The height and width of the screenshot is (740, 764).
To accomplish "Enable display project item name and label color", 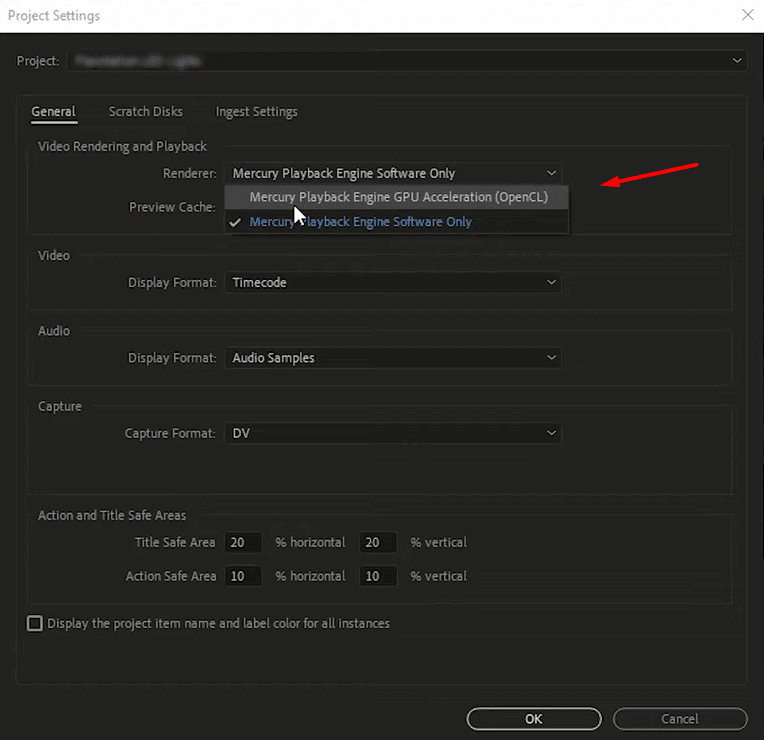I will pos(35,624).
